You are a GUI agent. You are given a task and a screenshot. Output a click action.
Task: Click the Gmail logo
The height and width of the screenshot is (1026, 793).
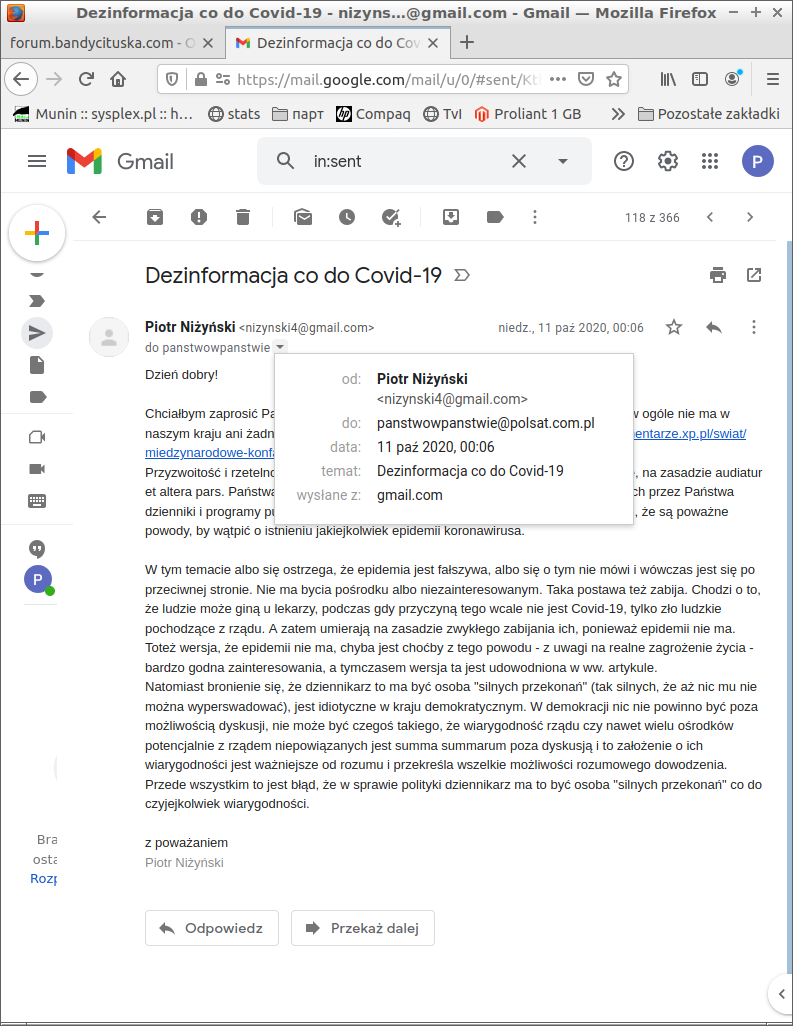click(120, 161)
